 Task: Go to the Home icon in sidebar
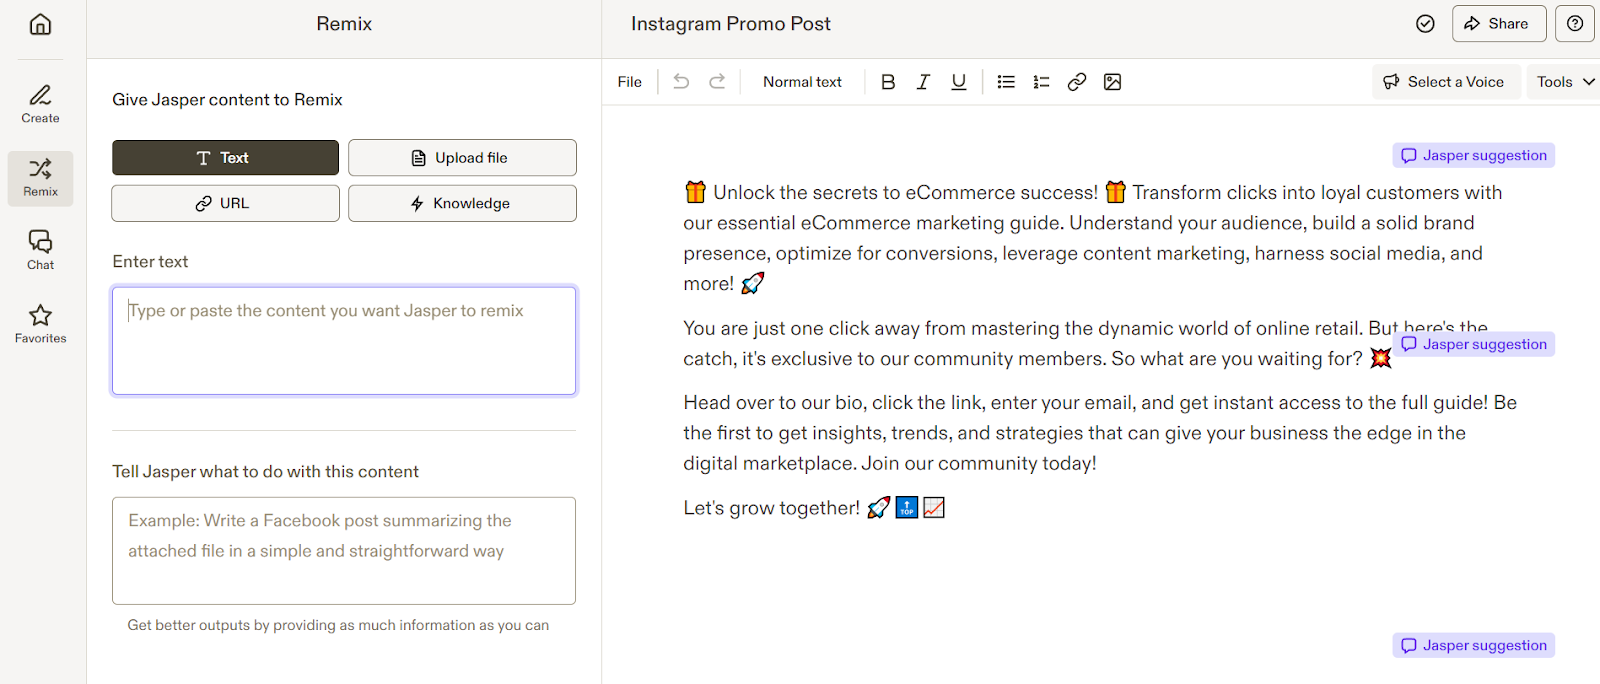[x=40, y=24]
